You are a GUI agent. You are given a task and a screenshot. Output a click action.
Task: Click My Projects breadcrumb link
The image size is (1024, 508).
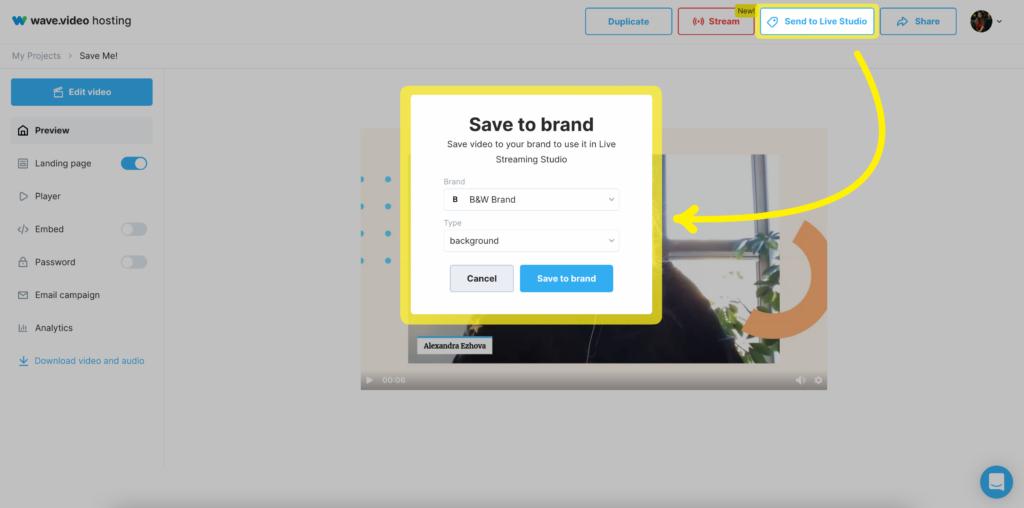coord(37,56)
